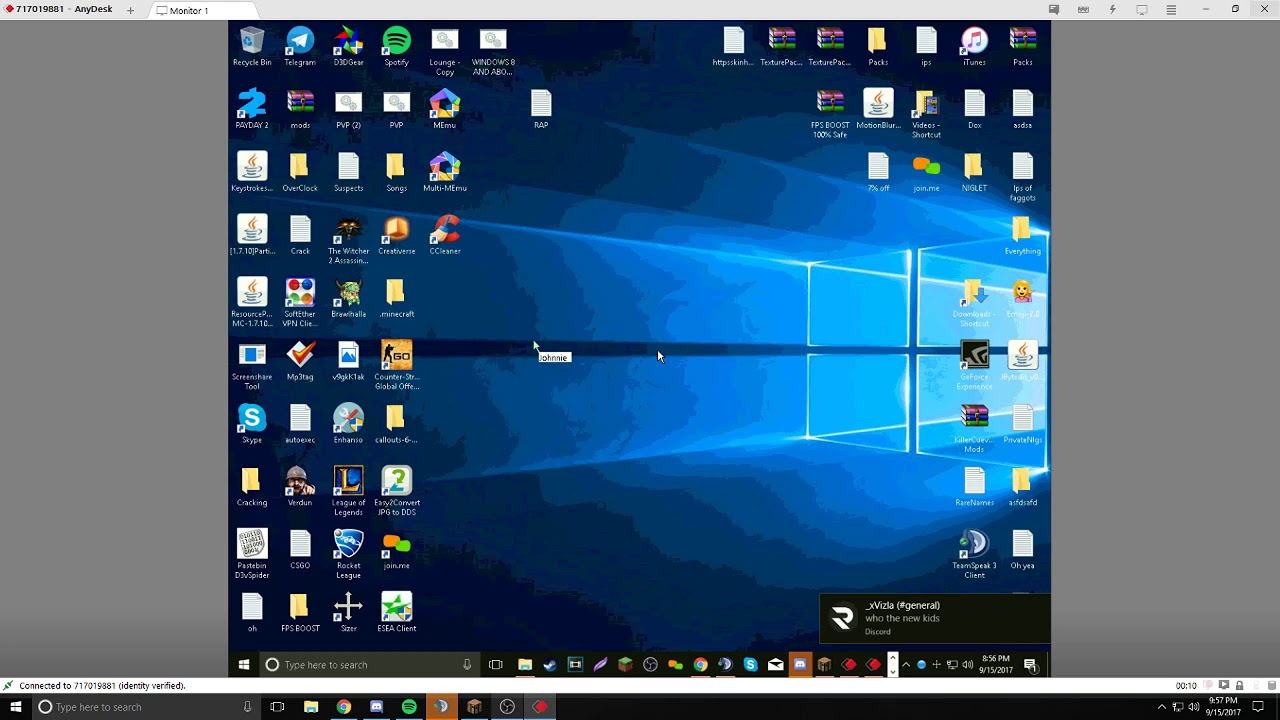Open Discord from the taskbar

(x=800, y=664)
